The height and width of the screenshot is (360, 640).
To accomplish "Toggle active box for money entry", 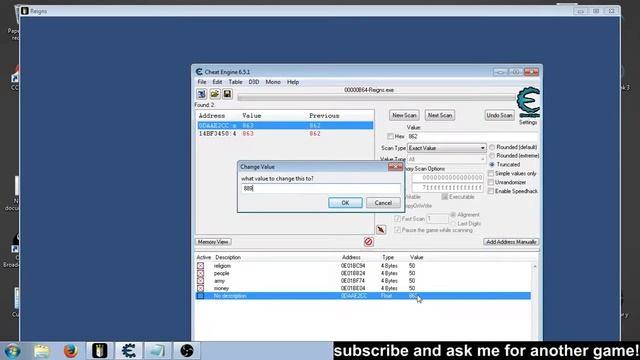I will (200, 288).
